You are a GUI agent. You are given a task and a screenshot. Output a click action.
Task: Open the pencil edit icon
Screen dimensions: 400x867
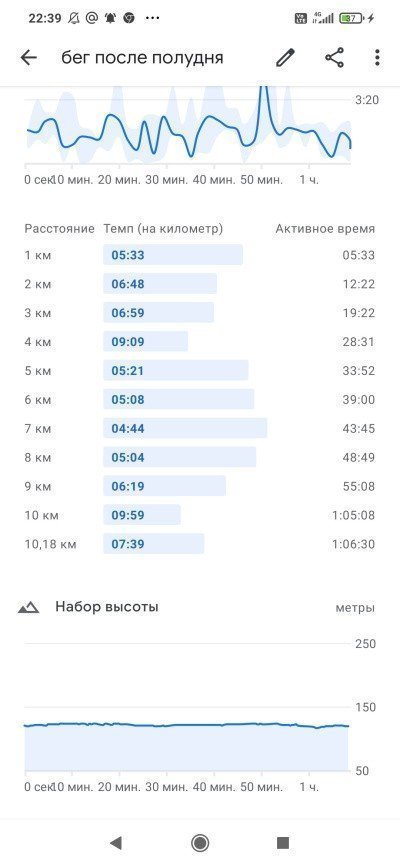285,58
